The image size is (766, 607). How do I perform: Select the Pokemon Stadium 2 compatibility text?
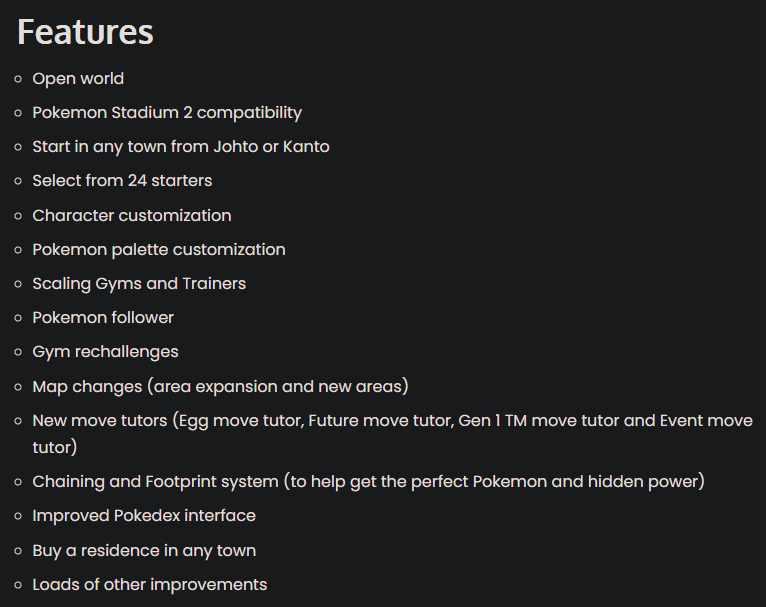[167, 113]
